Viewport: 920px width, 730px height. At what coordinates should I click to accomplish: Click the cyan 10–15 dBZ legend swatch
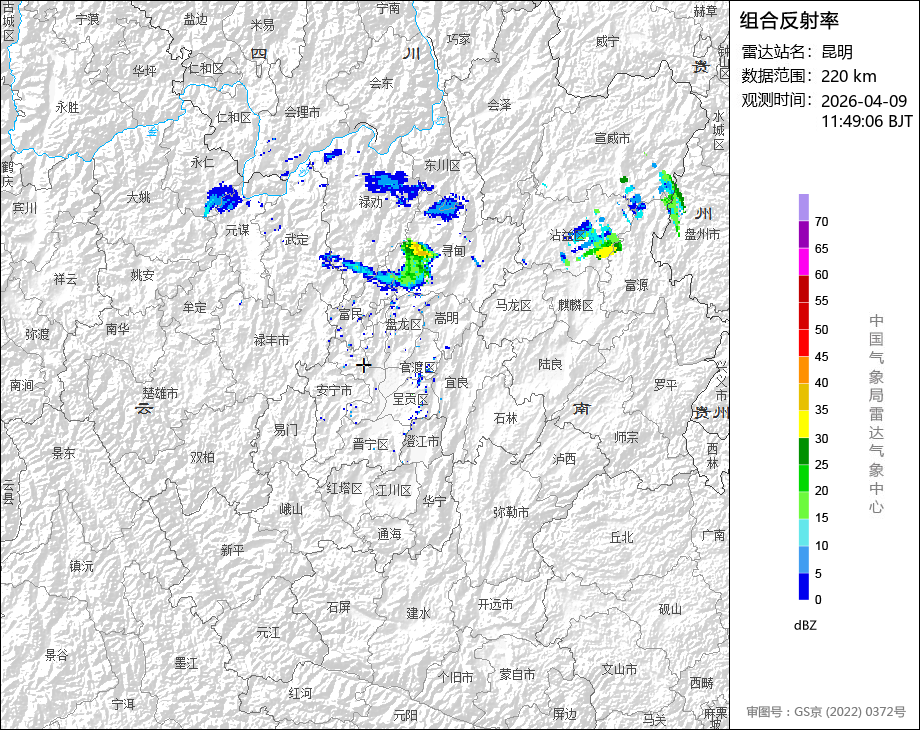[804, 532]
